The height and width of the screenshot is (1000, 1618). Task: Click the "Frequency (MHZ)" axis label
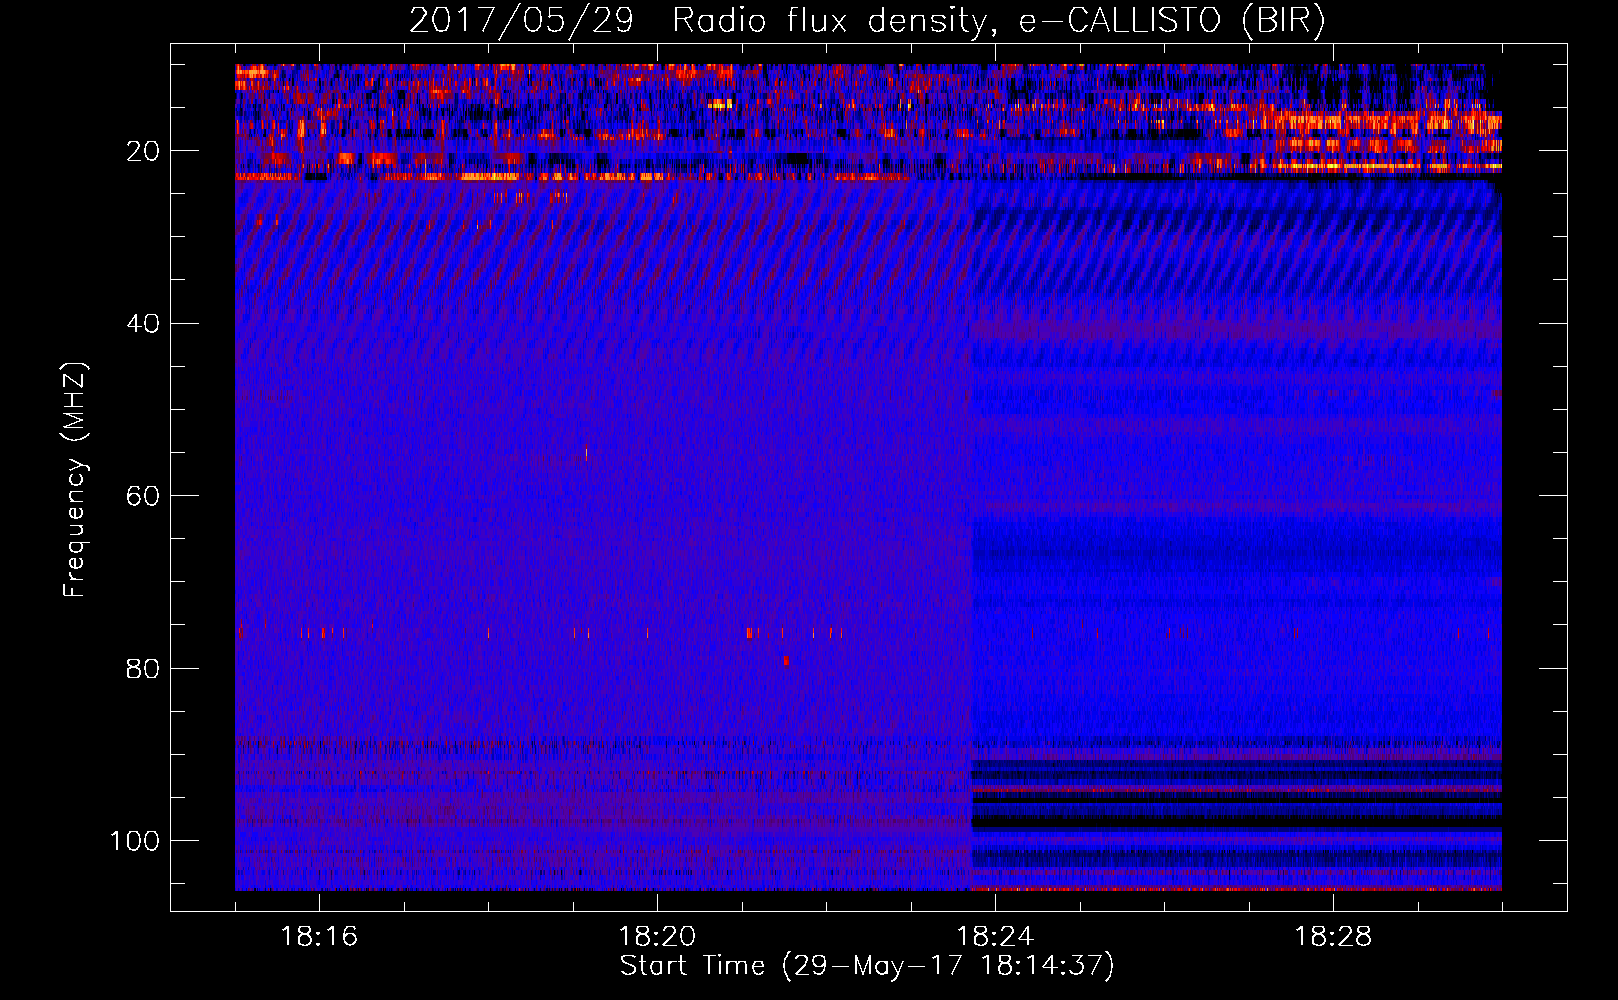pyautogui.click(x=75, y=480)
